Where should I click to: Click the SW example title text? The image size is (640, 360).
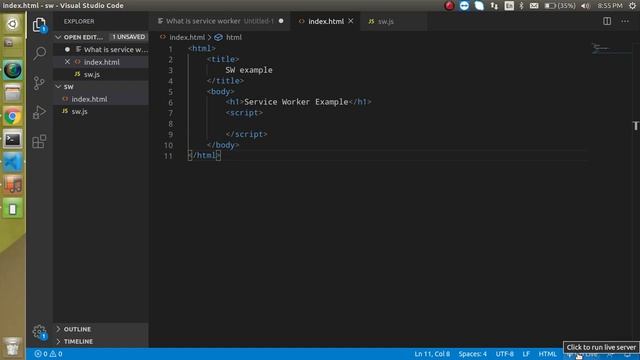tap(249, 70)
